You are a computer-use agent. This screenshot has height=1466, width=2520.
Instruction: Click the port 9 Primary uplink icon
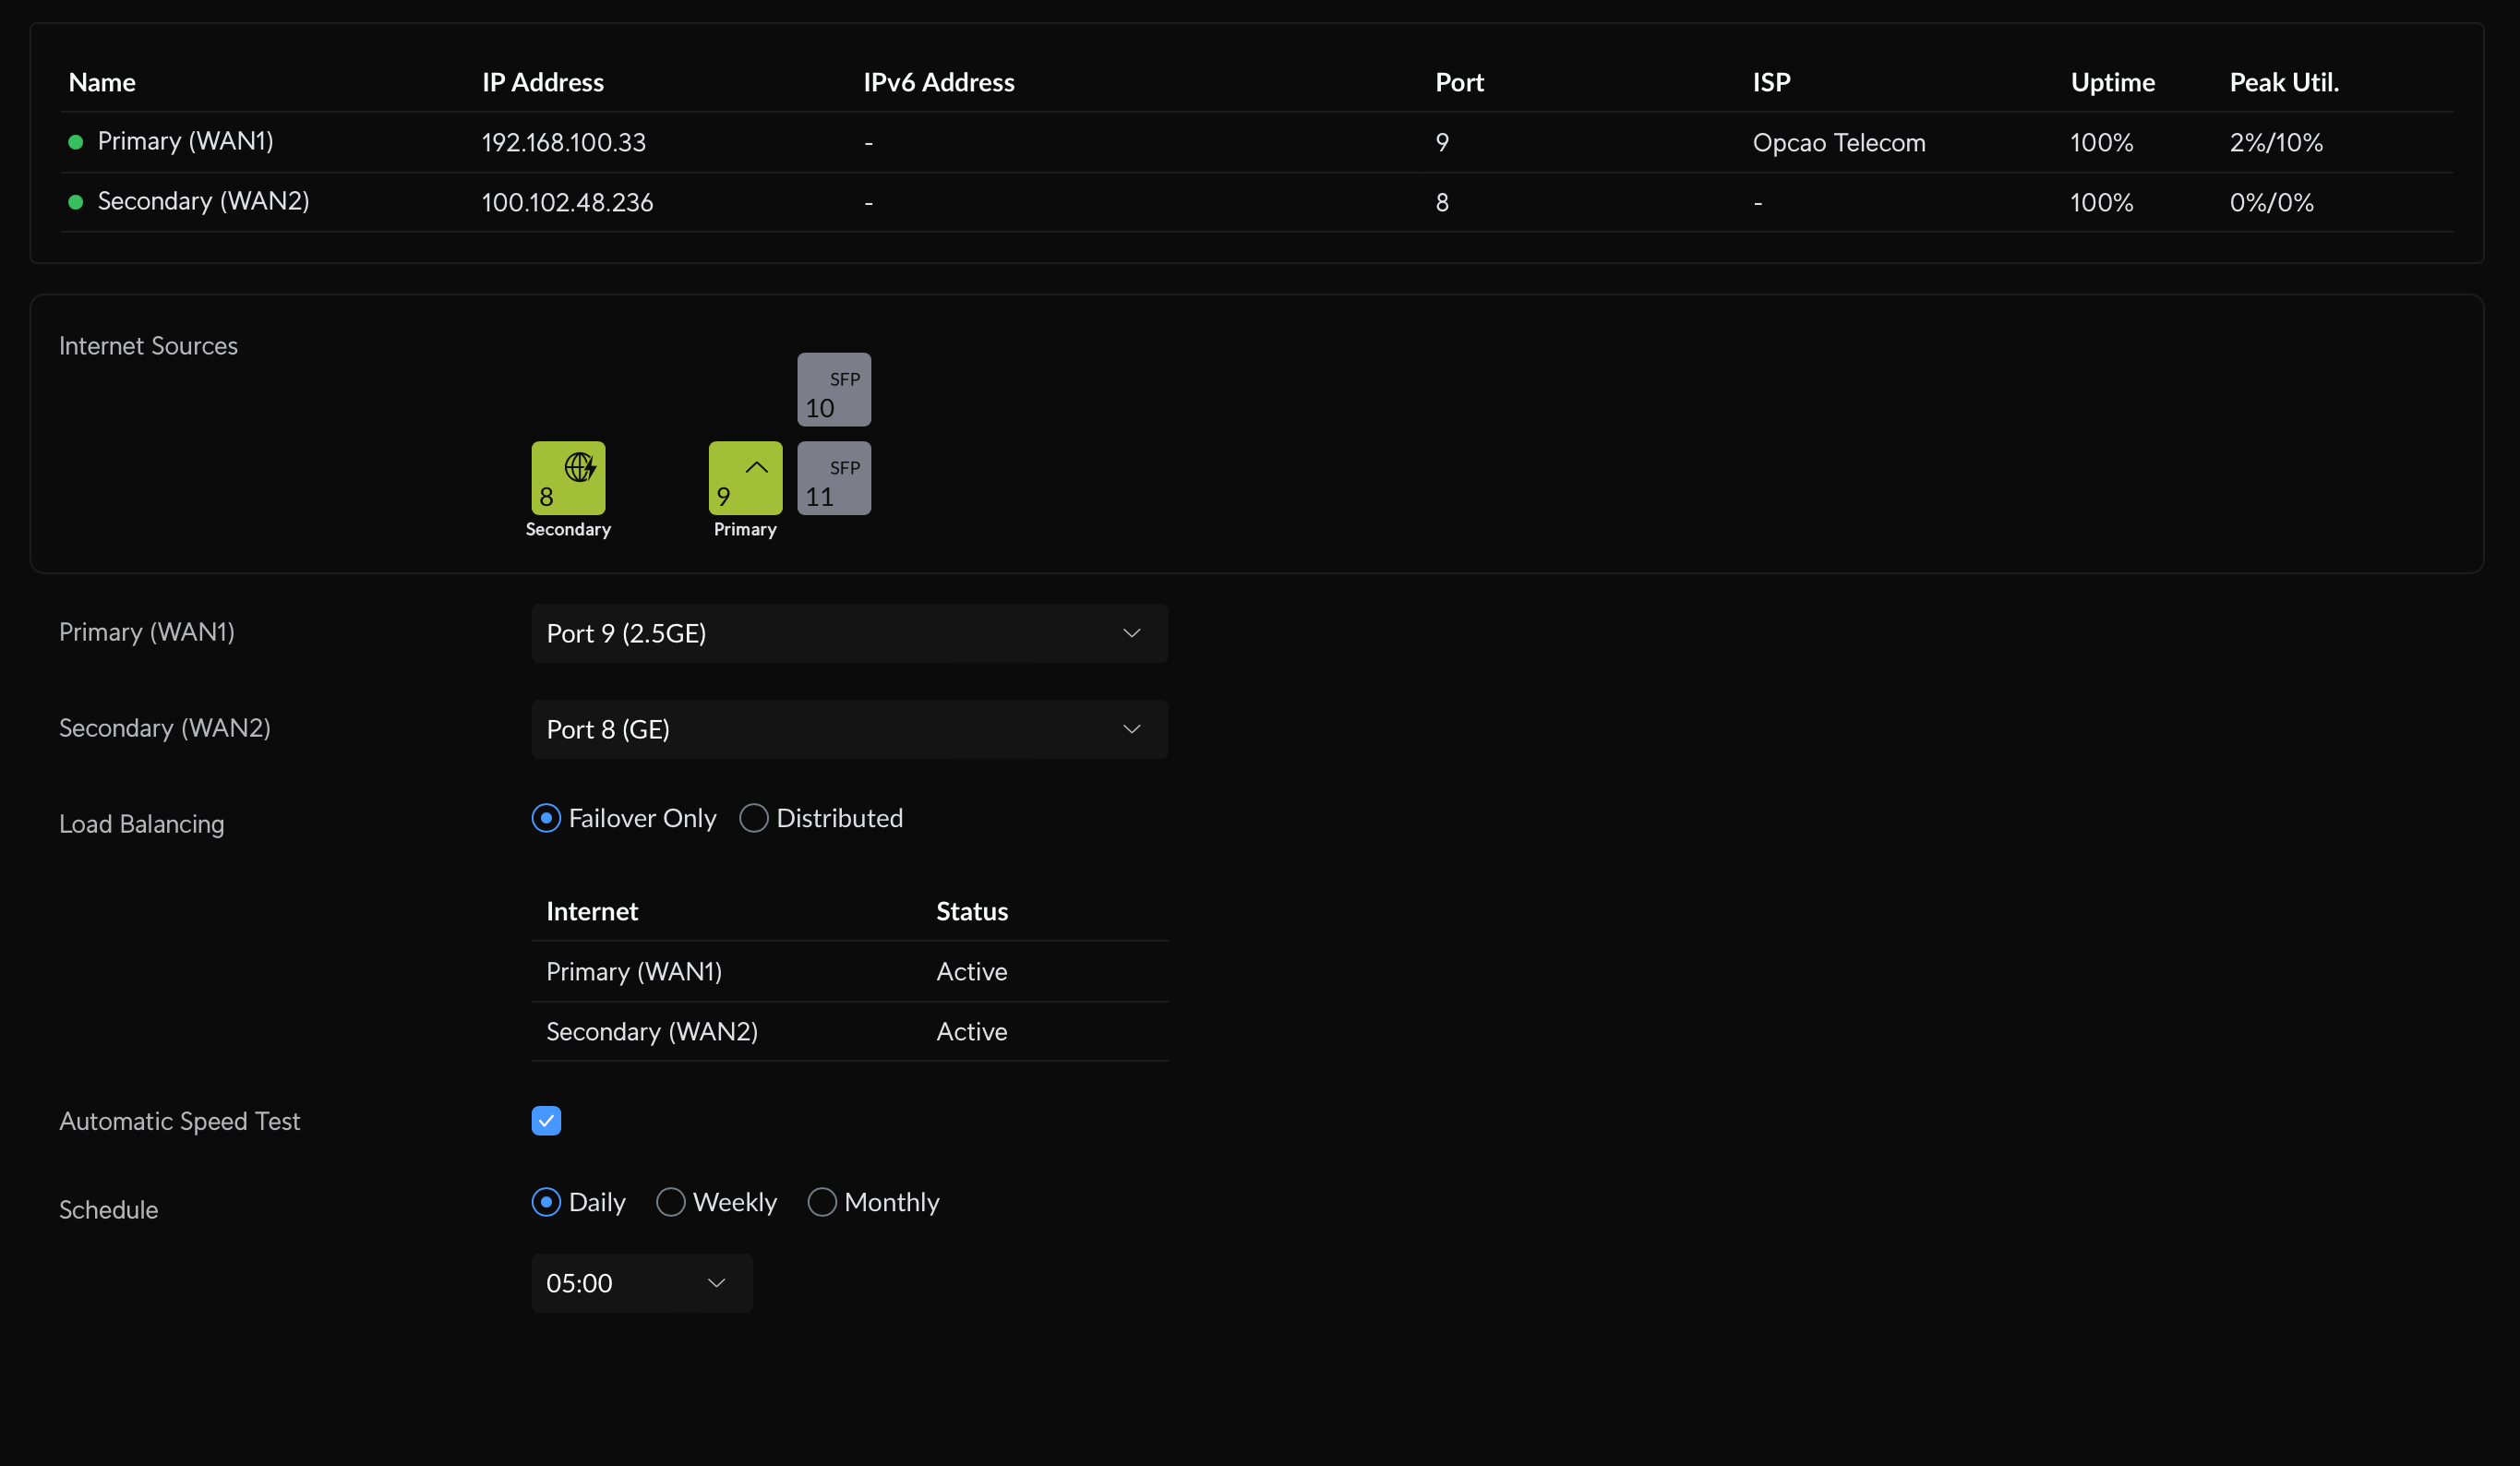pos(745,478)
